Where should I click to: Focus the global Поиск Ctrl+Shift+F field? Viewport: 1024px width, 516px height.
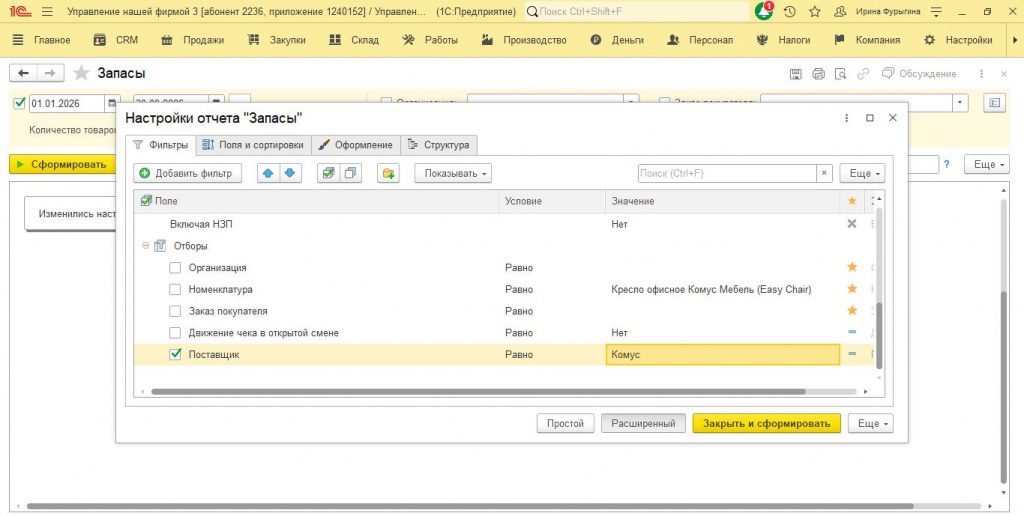(x=637, y=12)
